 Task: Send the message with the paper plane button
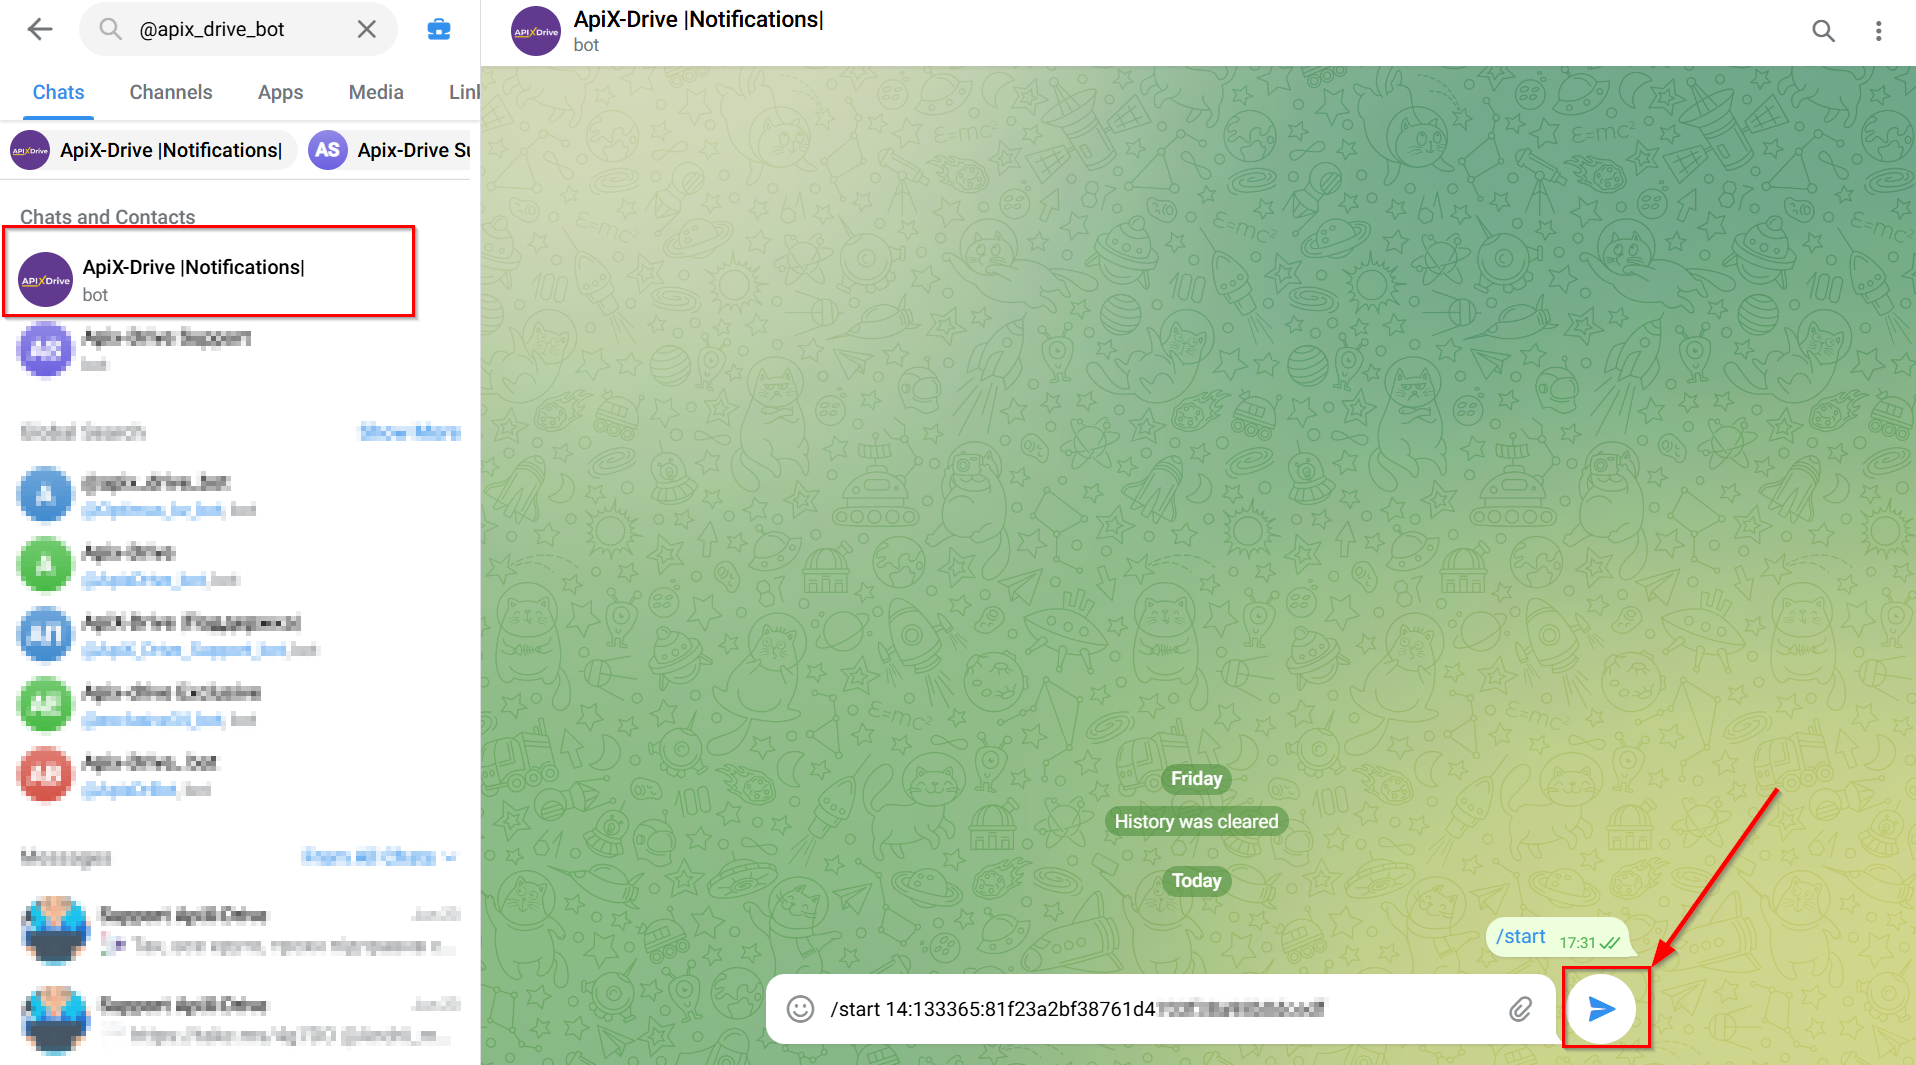click(1602, 1009)
